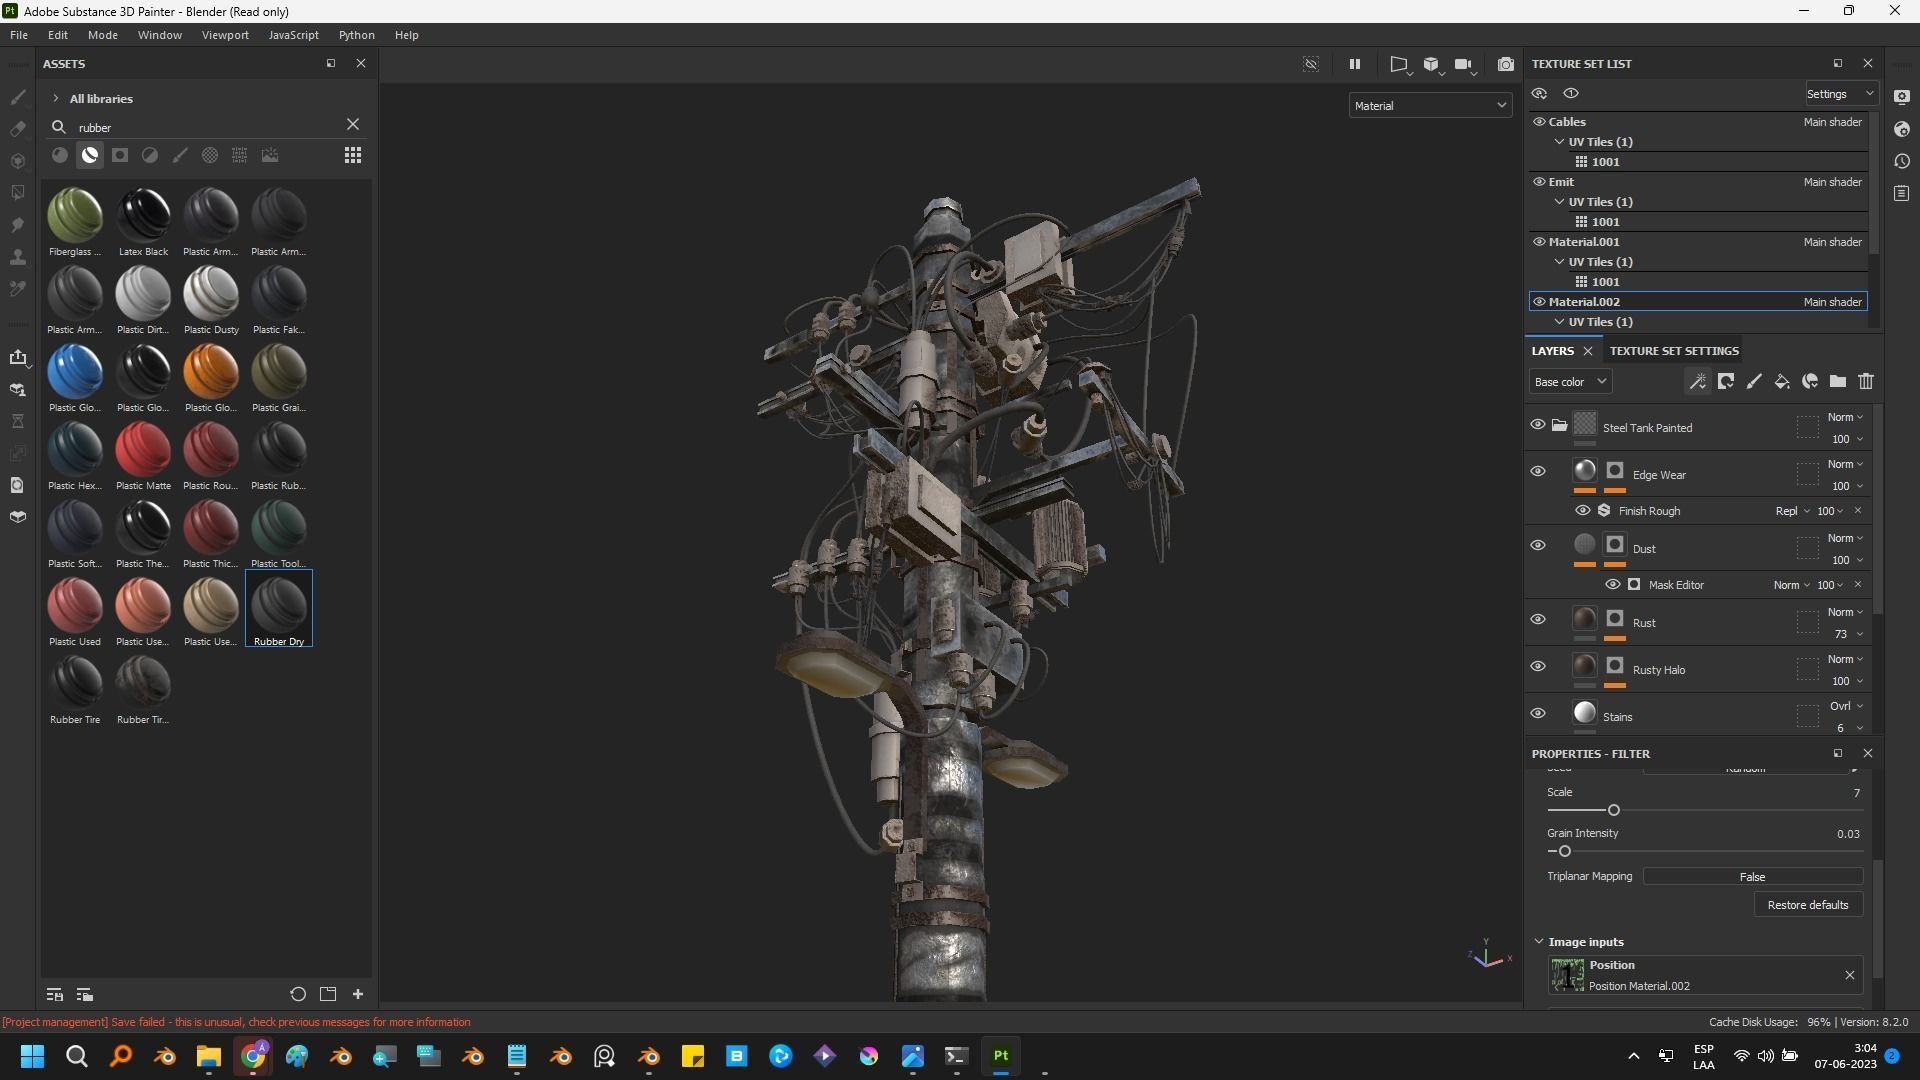The image size is (1920, 1080).
Task: Open the Material display mode dropdown
Action: [1429, 106]
